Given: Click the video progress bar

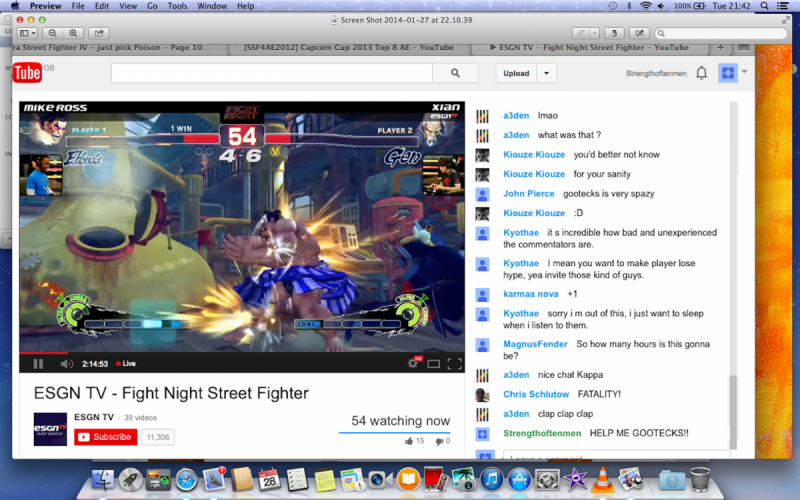Looking at the screenshot, I should pyautogui.click(x=240, y=353).
